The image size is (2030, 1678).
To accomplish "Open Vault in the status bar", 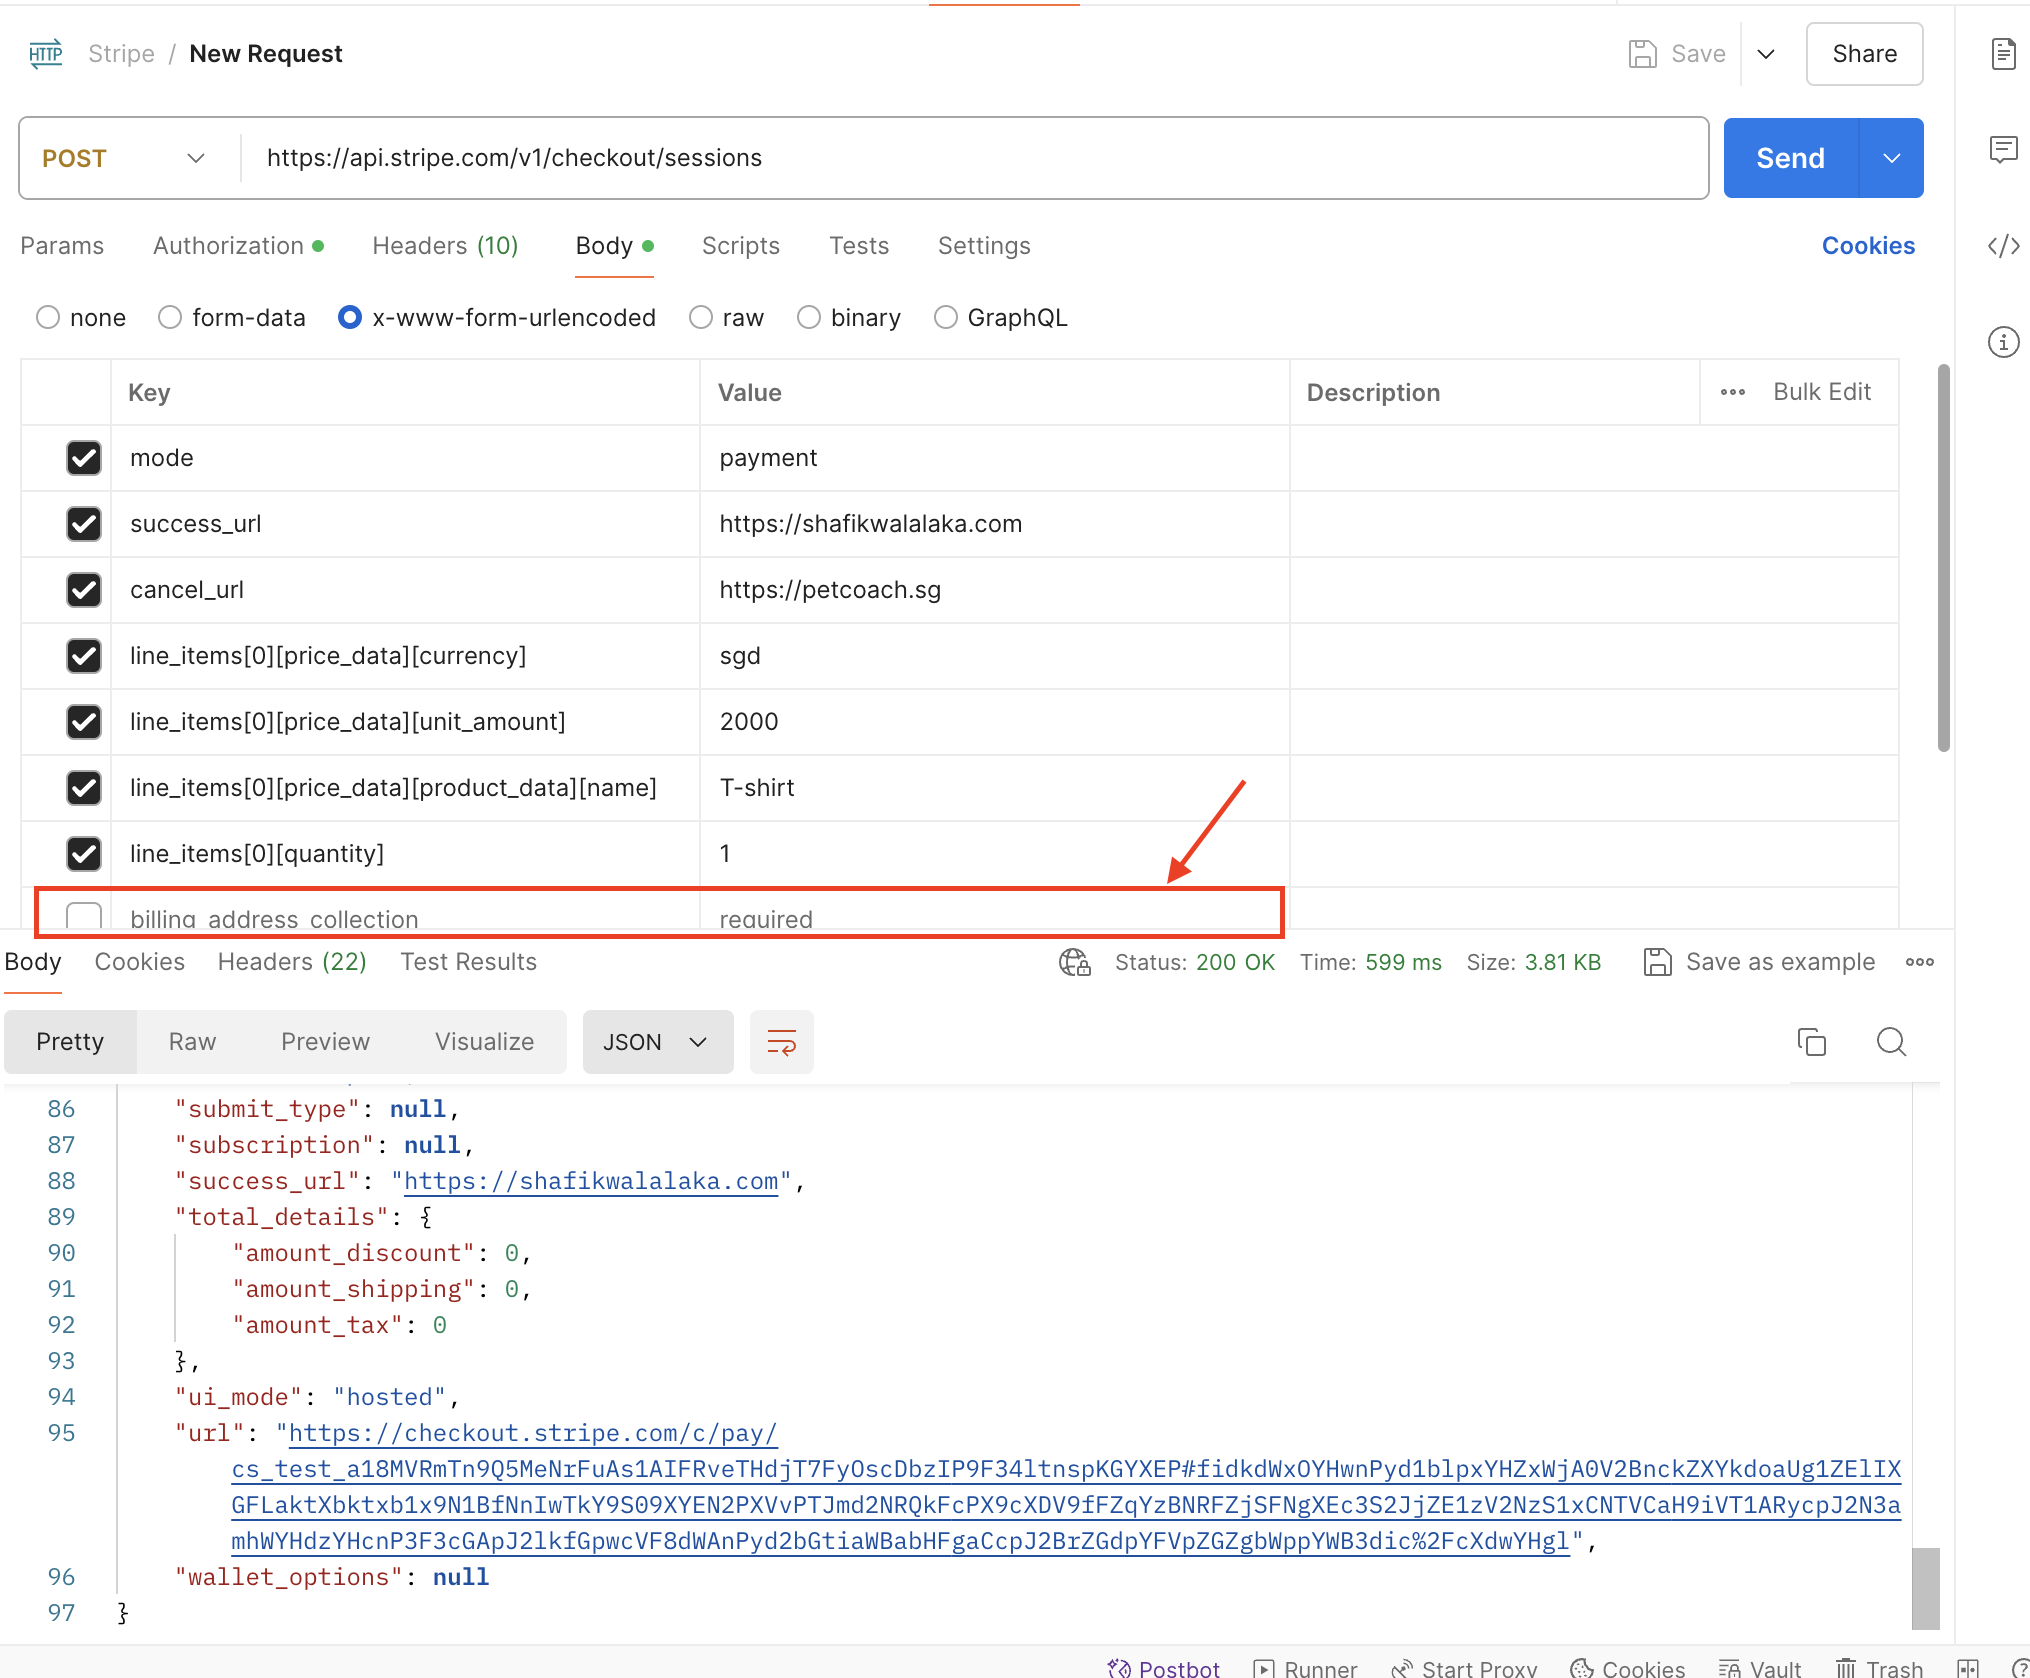I will point(1760,1668).
